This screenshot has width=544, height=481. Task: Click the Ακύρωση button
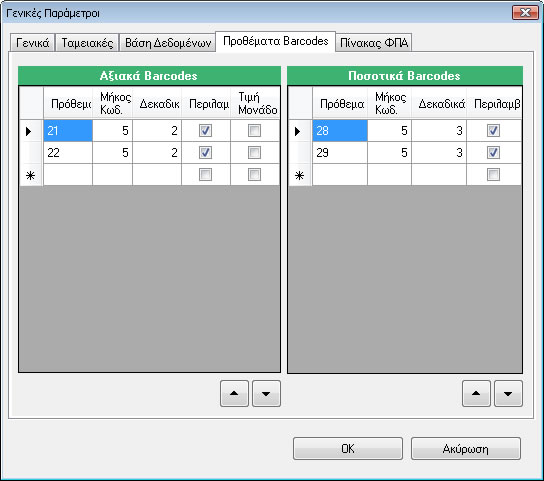tap(466, 448)
